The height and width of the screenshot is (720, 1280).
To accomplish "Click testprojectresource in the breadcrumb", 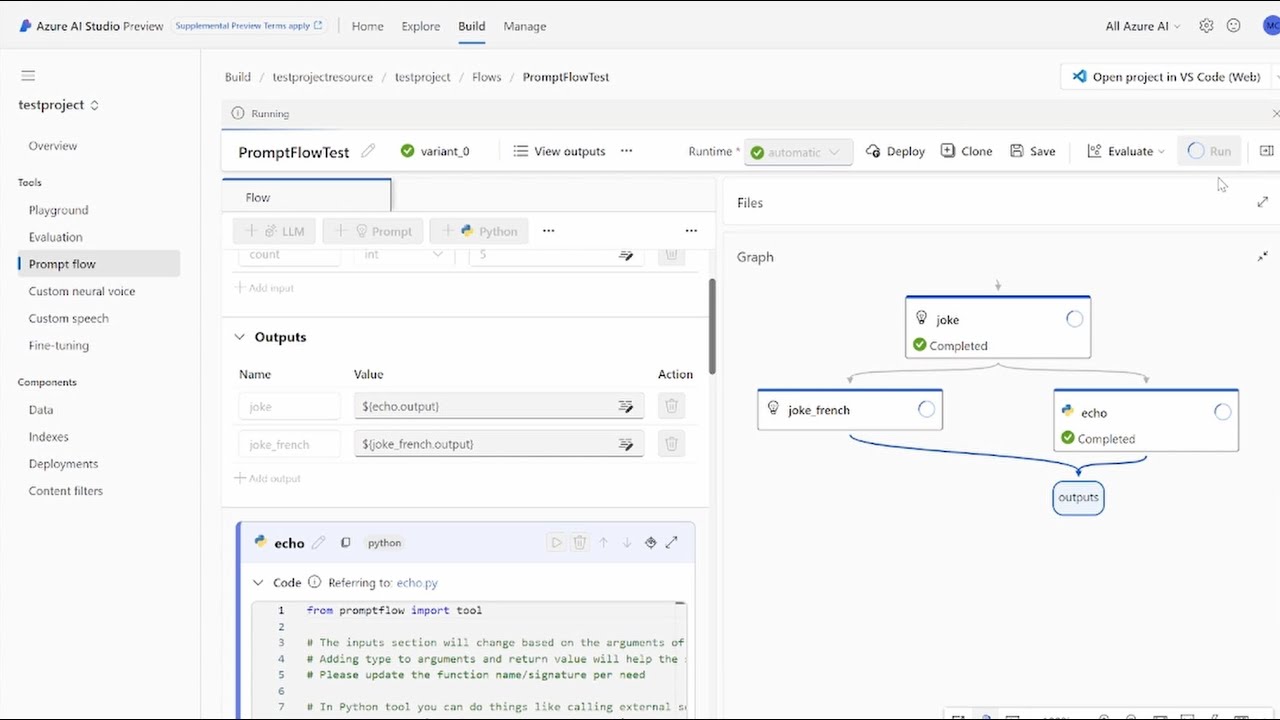I will pos(323,77).
